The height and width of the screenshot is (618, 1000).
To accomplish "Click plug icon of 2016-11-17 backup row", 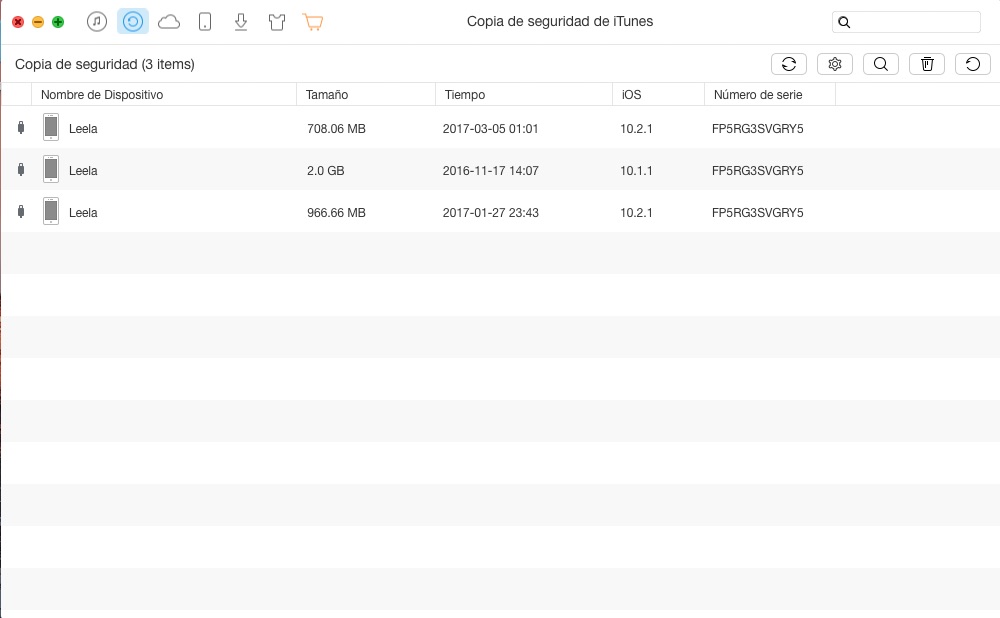I will click(x=21, y=170).
